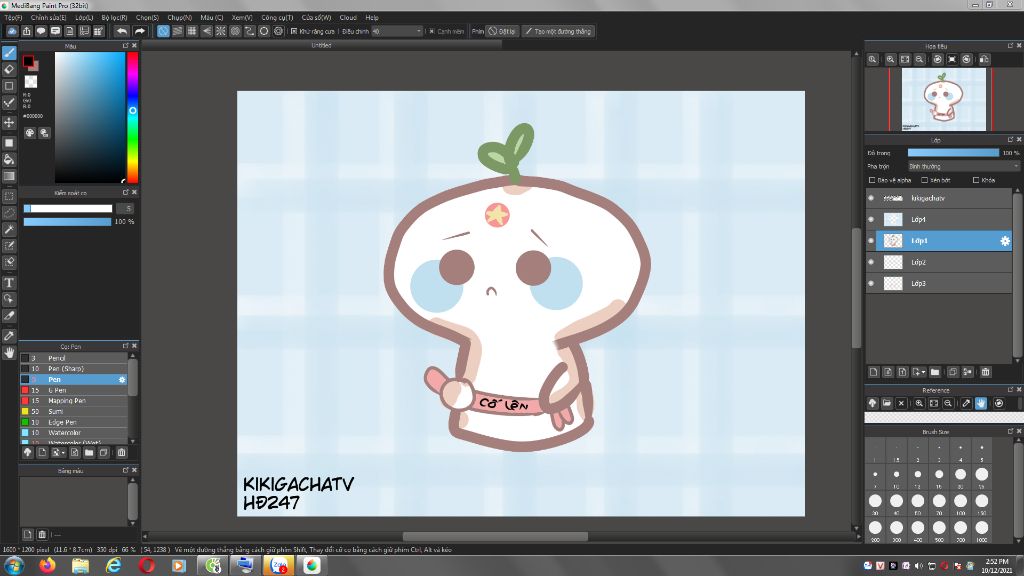The image size is (1024, 576).
Task: Select the Lasso selection tool
Action: point(9,213)
